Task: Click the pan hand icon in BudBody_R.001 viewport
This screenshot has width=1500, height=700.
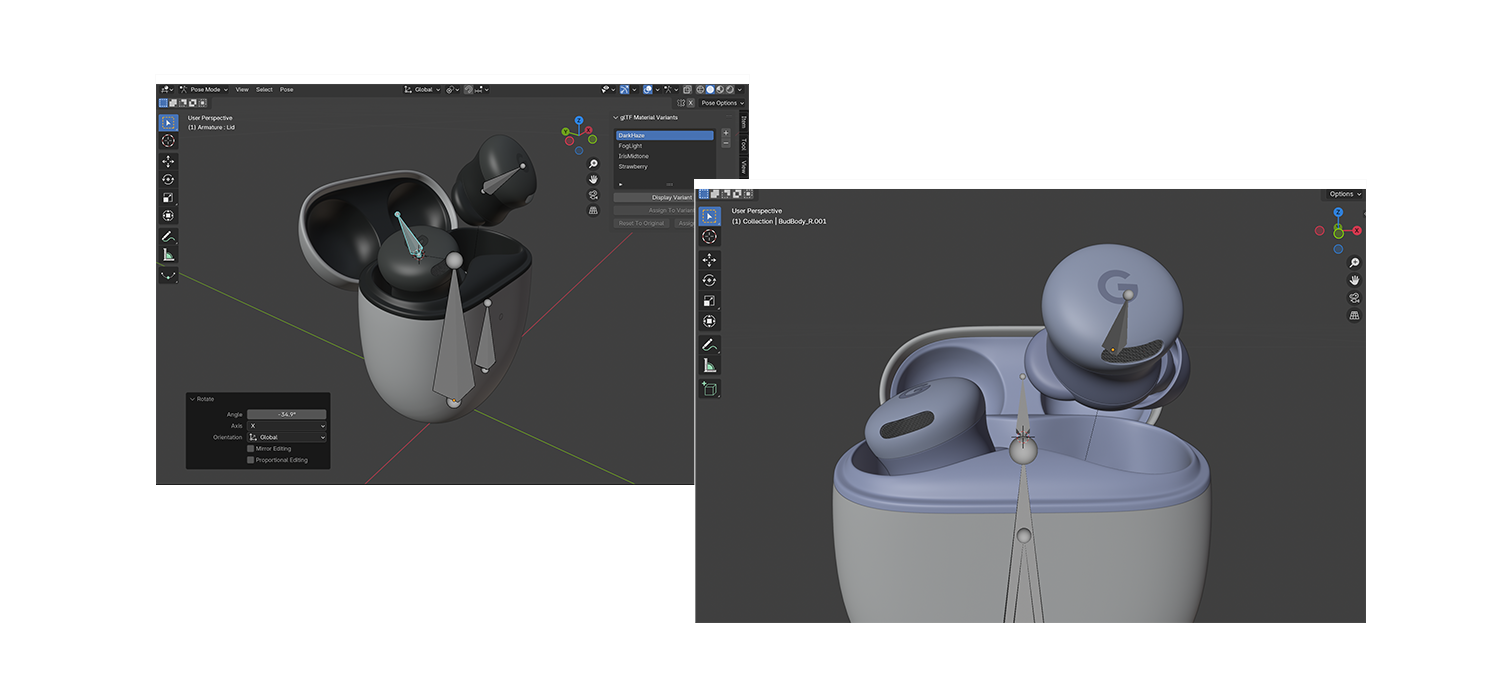Action: pyautogui.click(x=1355, y=280)
